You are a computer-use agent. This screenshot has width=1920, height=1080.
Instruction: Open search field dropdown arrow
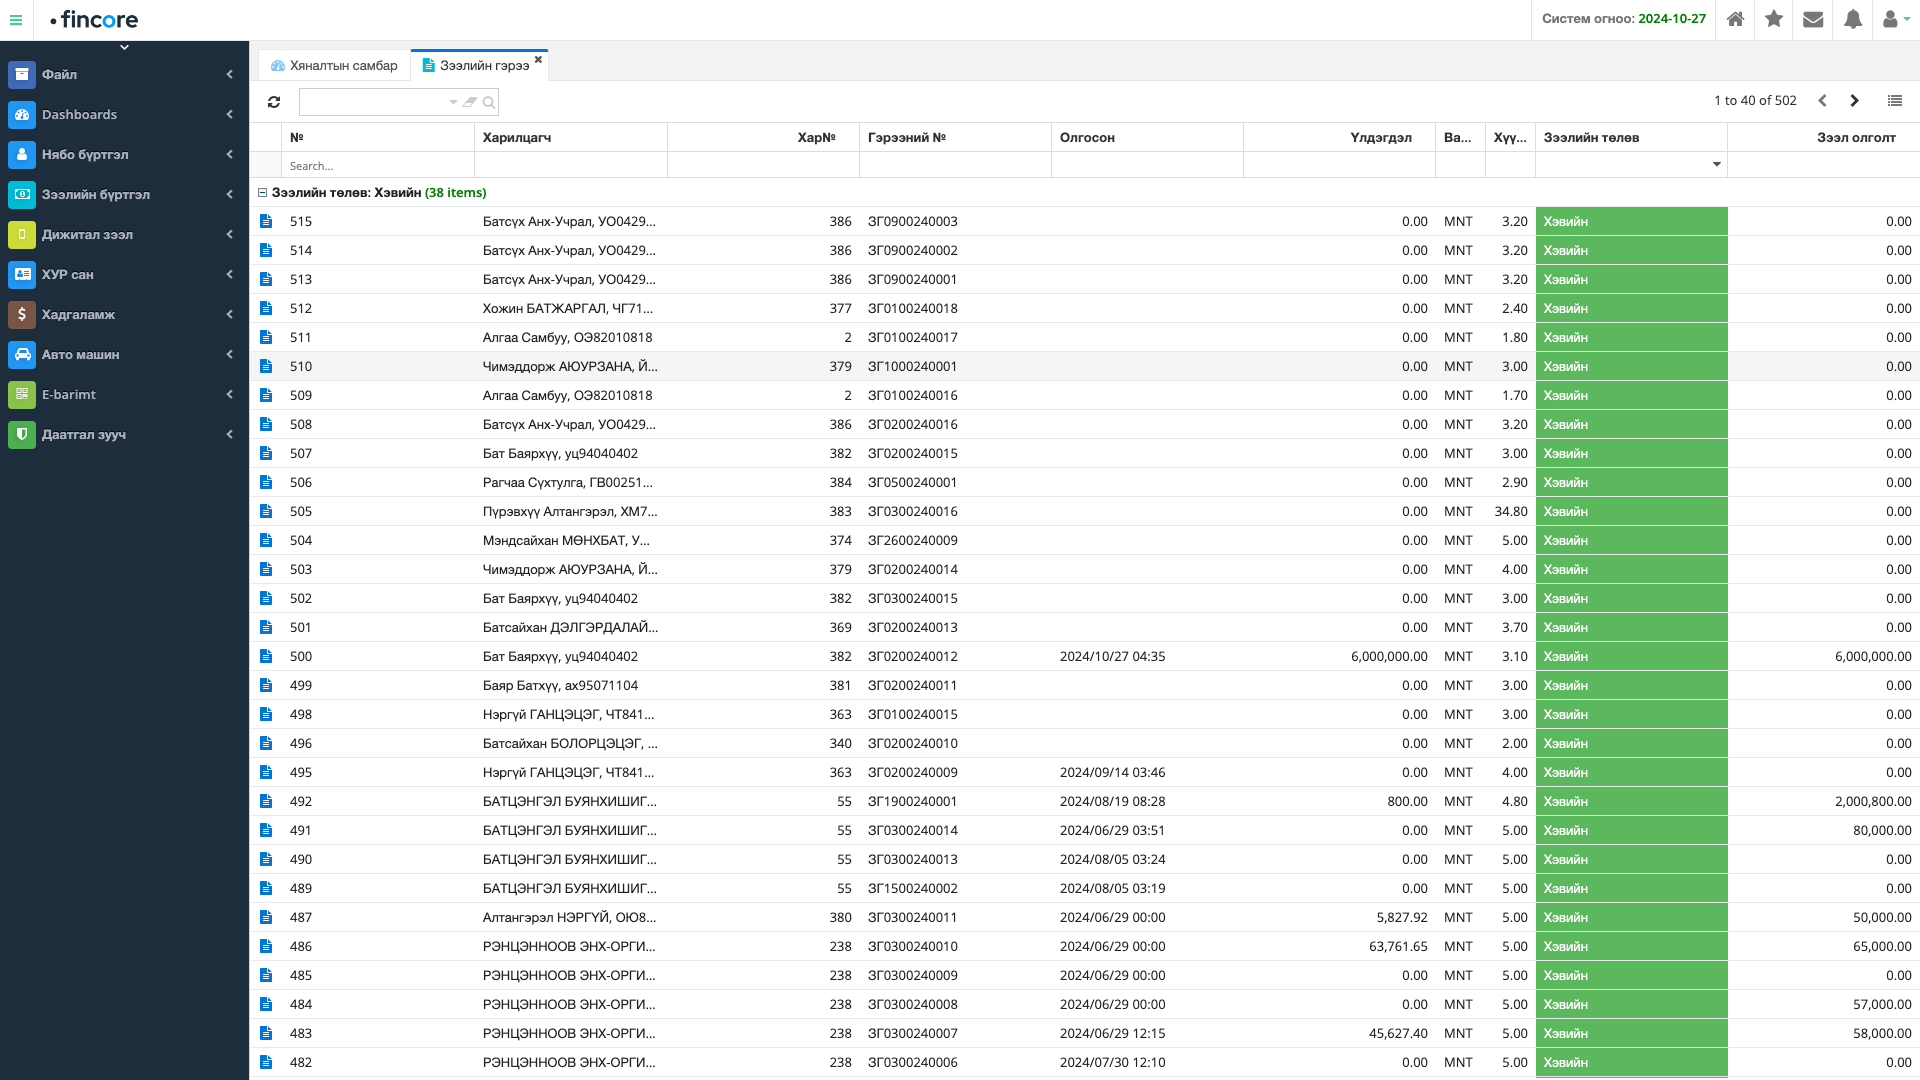point(453,102)
